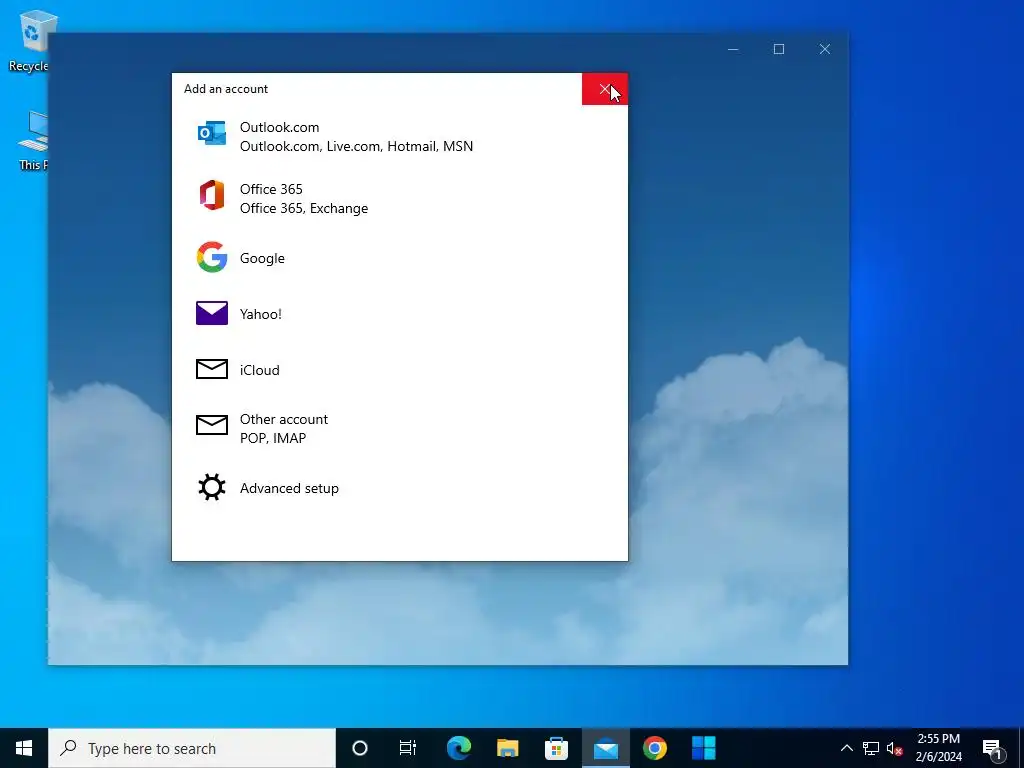Select the Yahoo! account label
This screenshot has width=1024, height=768.
pos(261,314)
